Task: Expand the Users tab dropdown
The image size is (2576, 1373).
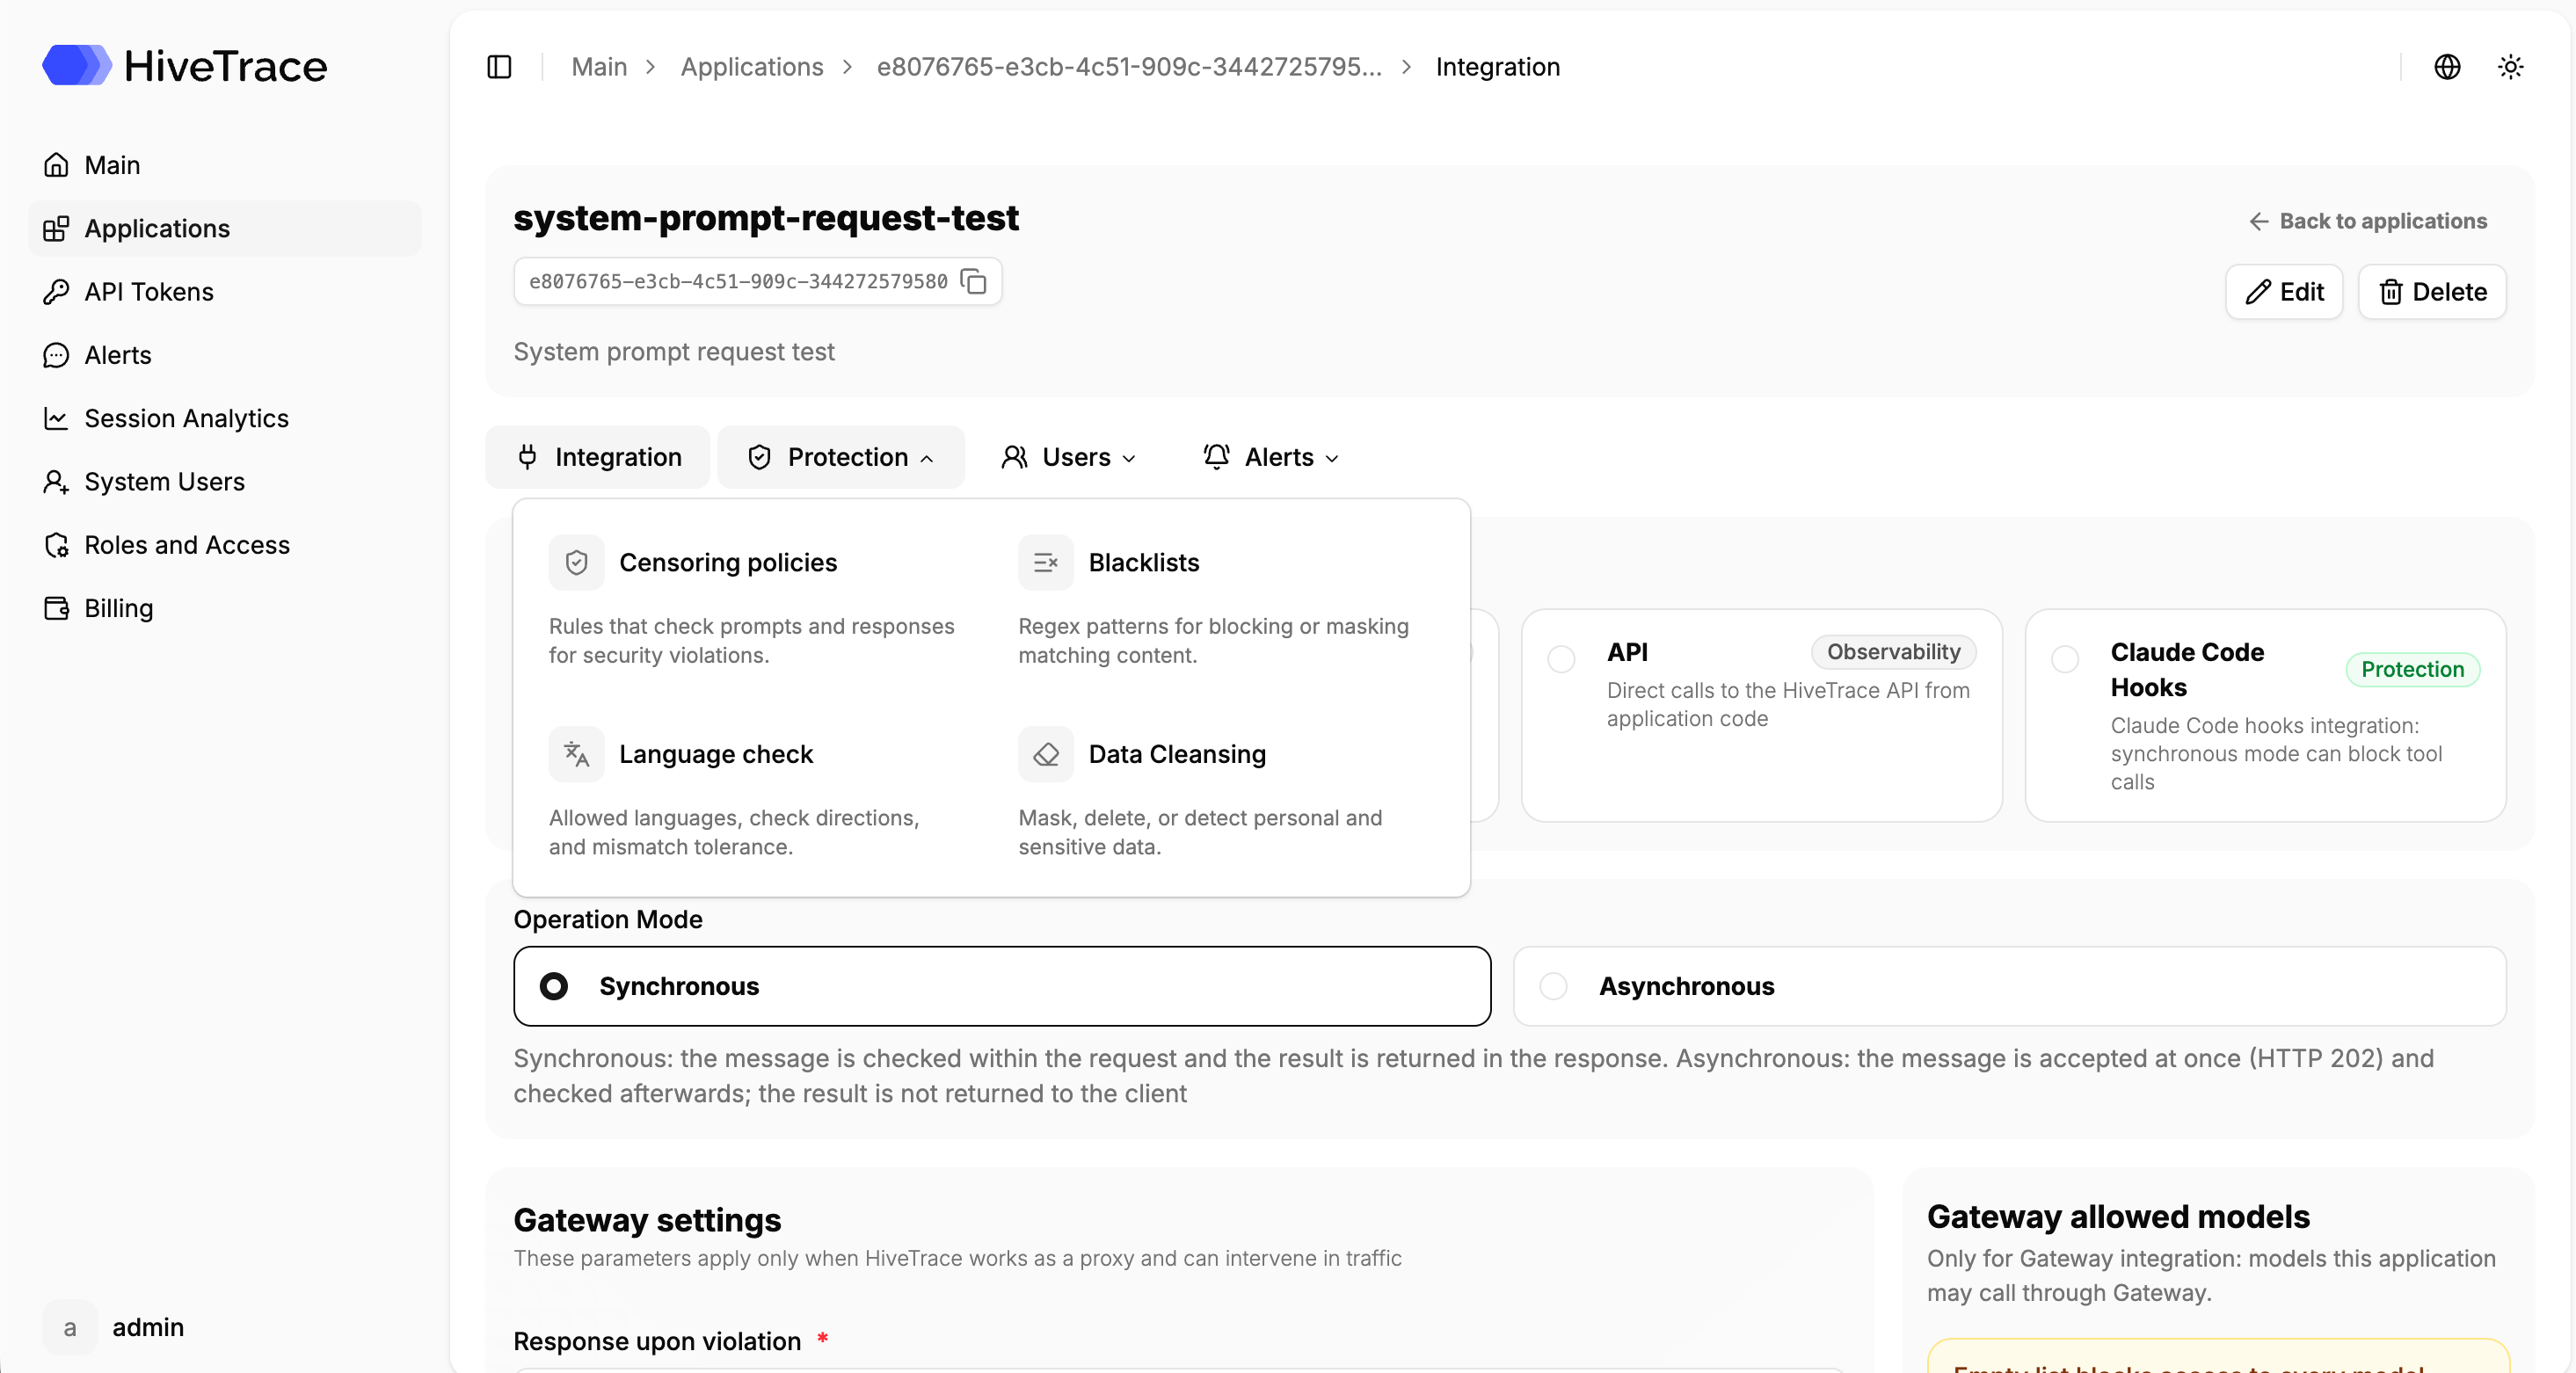Action: (x=1069, y=457)
